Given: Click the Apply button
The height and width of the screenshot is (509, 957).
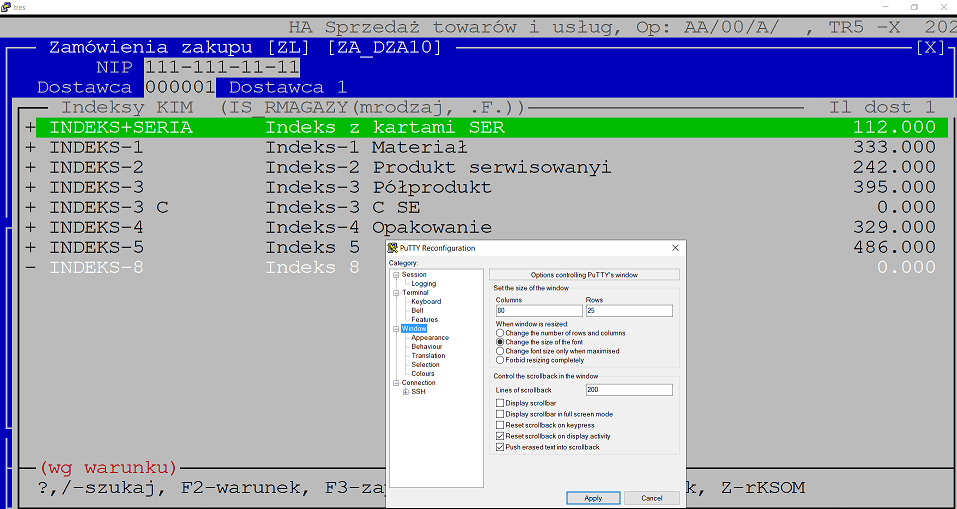Looking at the screenshot, I should [x=593, y=498].
